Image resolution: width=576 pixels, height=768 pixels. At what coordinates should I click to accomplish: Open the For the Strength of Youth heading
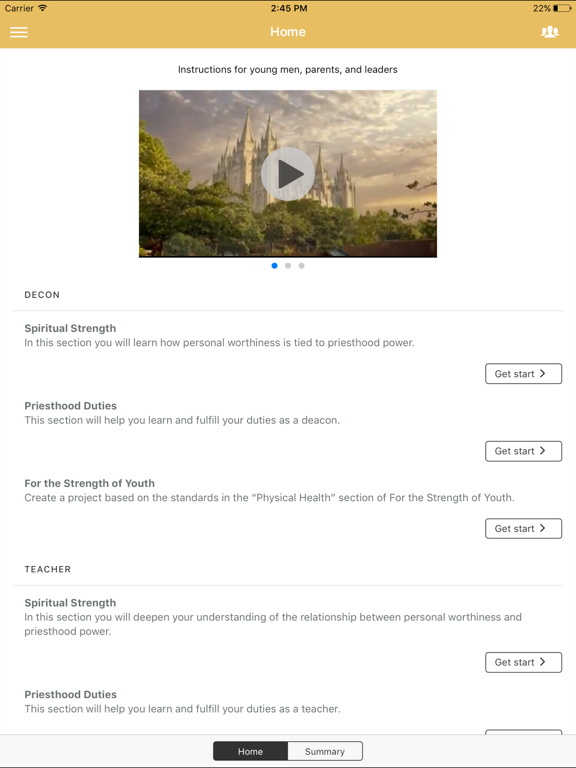pos(90,483)
